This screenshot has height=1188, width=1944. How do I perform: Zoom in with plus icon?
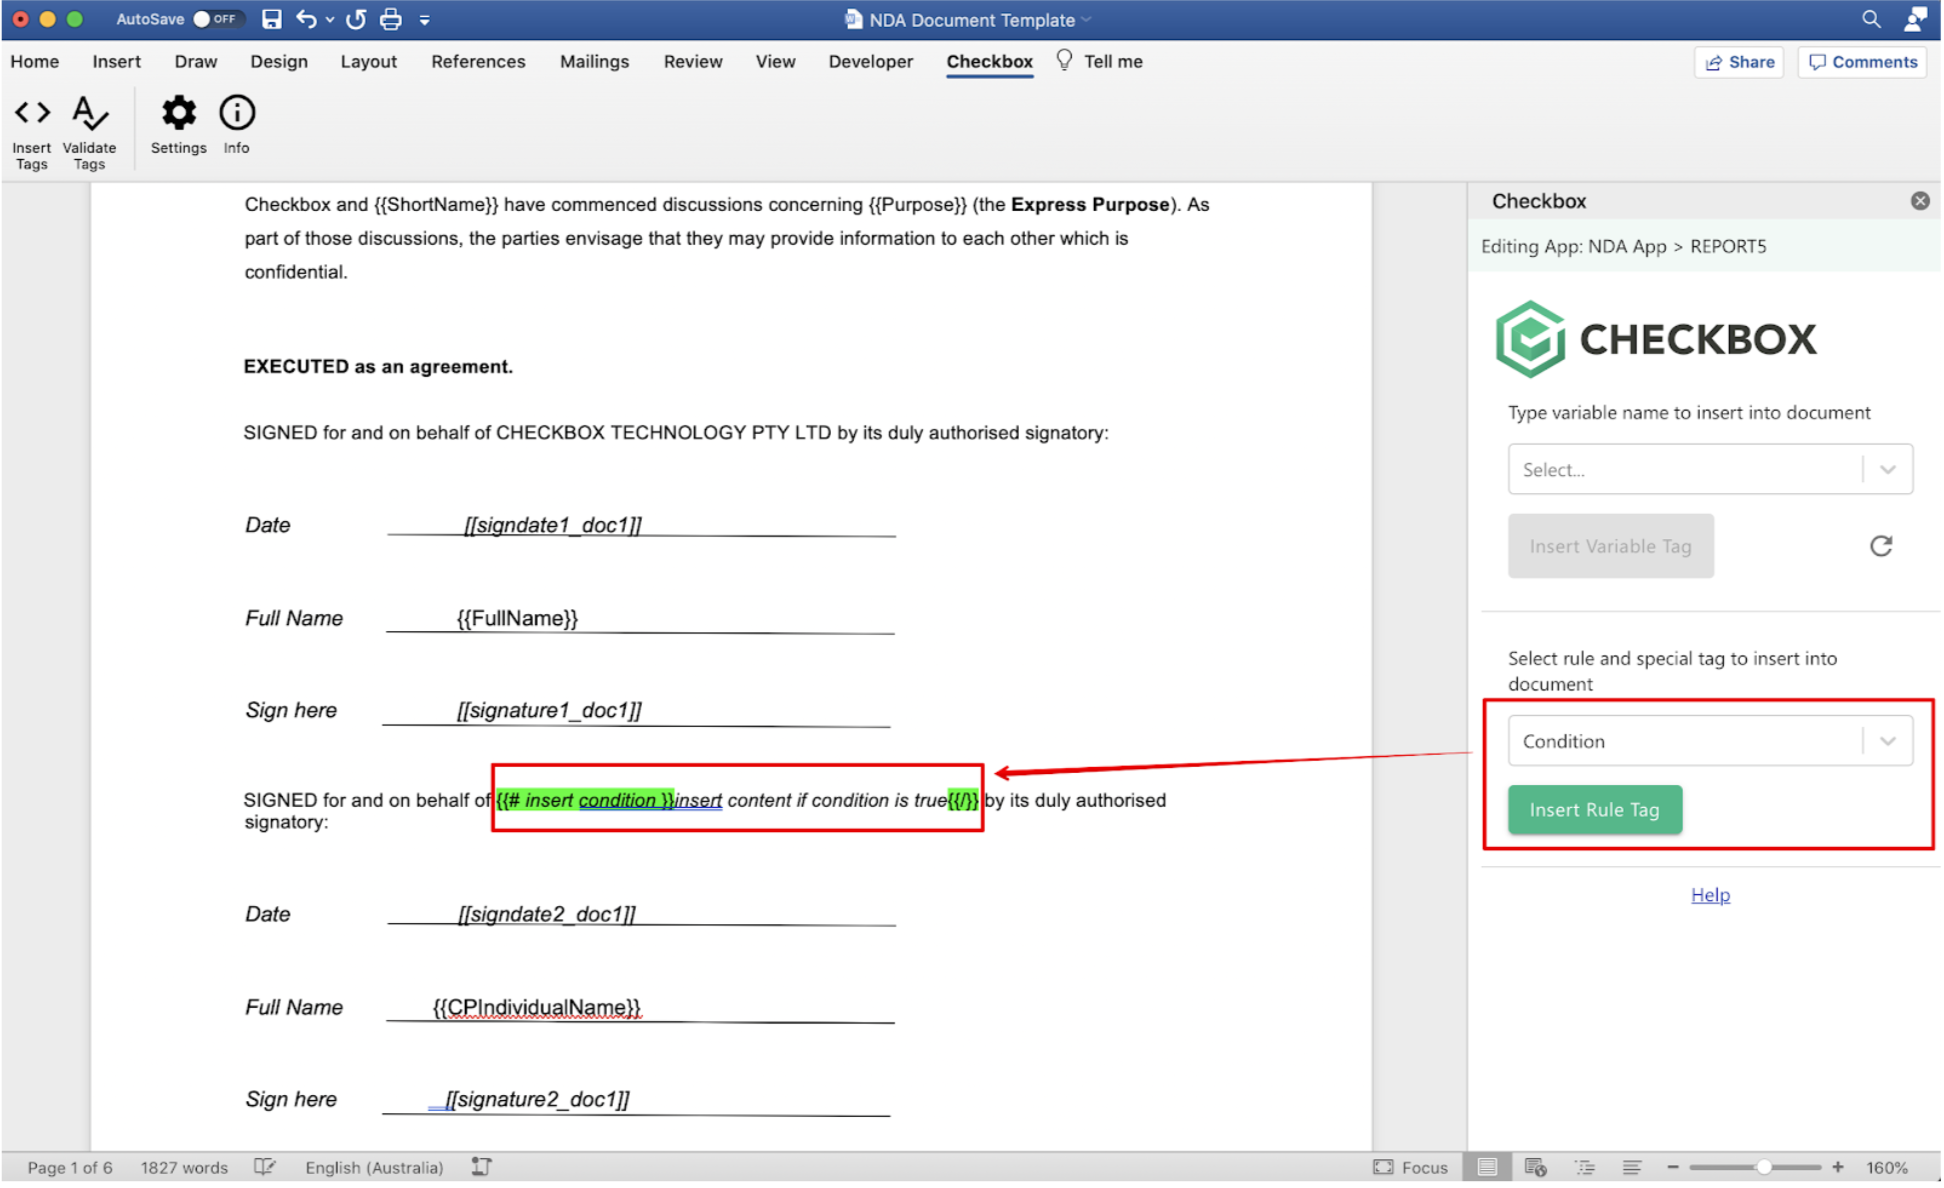(x=1838, y=1167)
